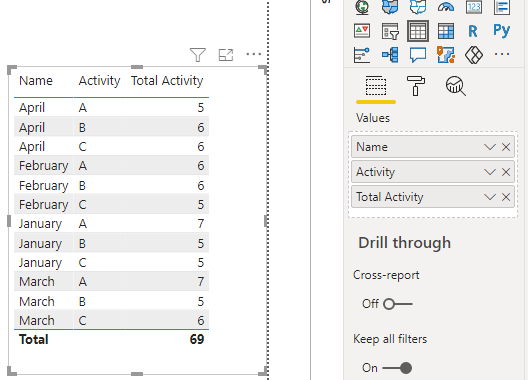
Task: Select the Power Apps visual icon
Action: click(474, 55)
